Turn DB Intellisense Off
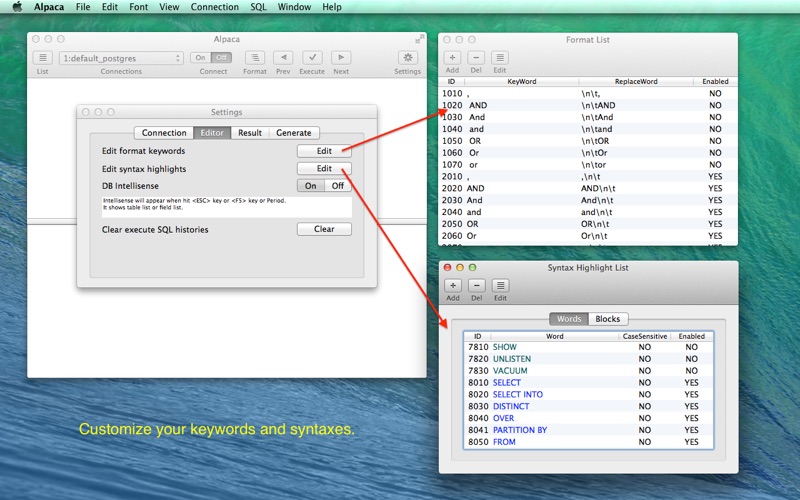Viewport: 800px width, 500px height. click(338, 186)
